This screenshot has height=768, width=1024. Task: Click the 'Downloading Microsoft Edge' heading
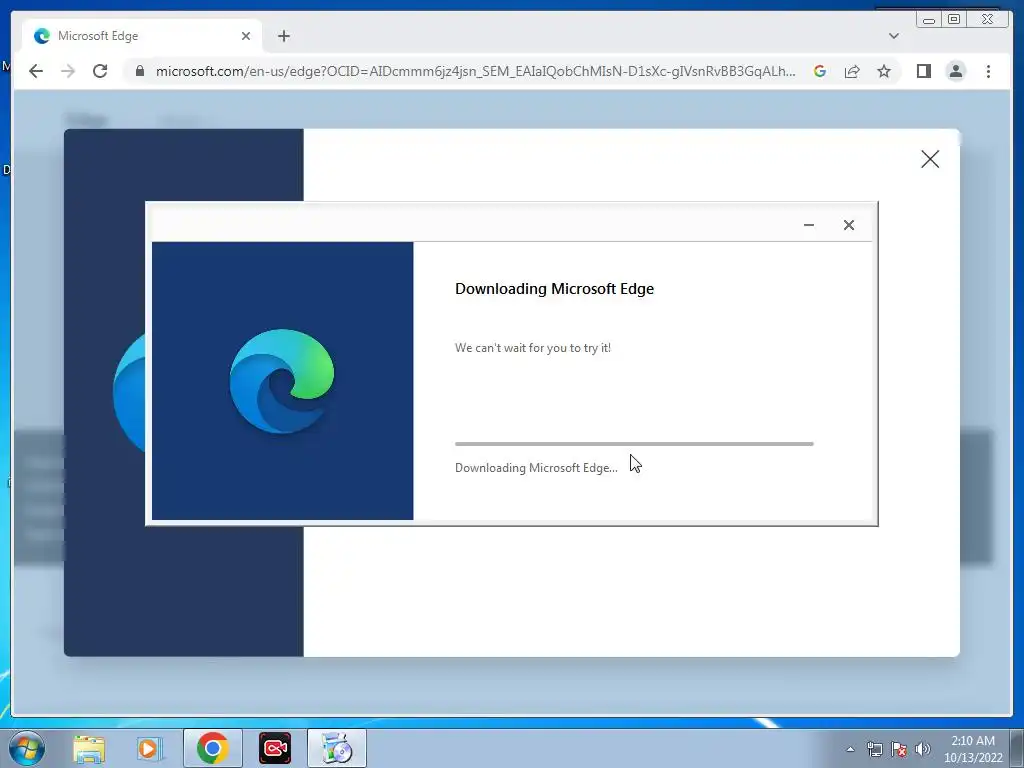coord(554,289)
